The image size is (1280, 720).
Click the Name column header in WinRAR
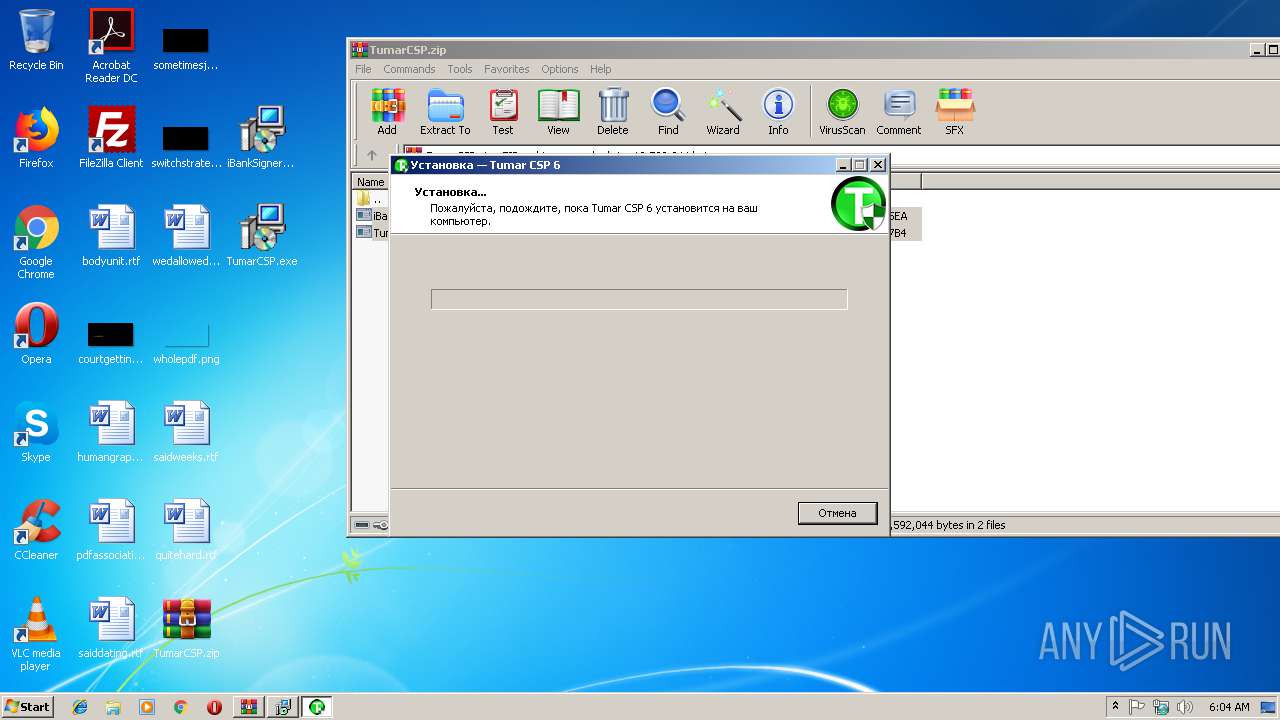(x=371, y=182)
